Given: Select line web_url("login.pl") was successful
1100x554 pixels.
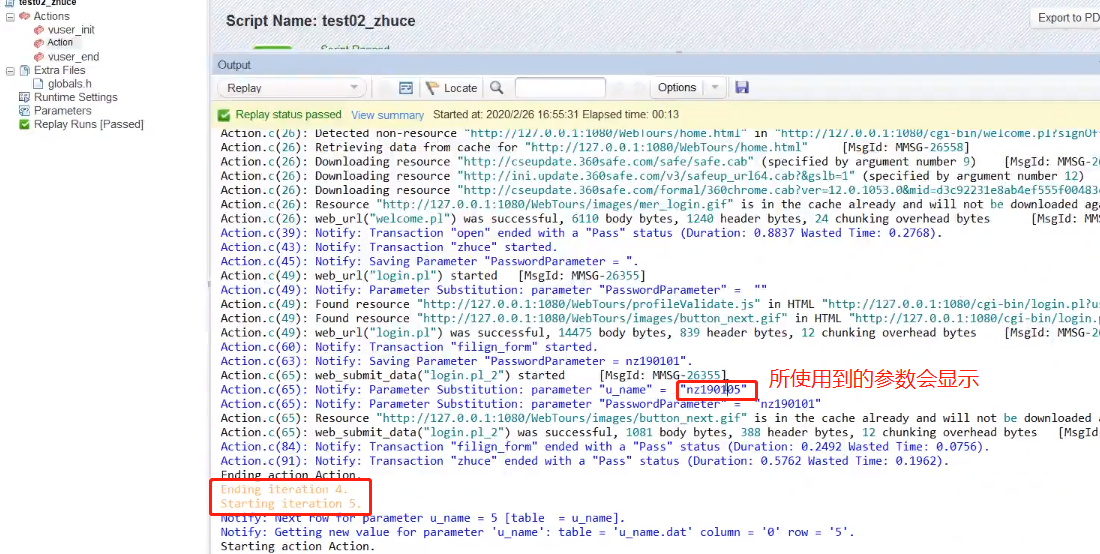Looking at the screenshot, I should 660,332.
